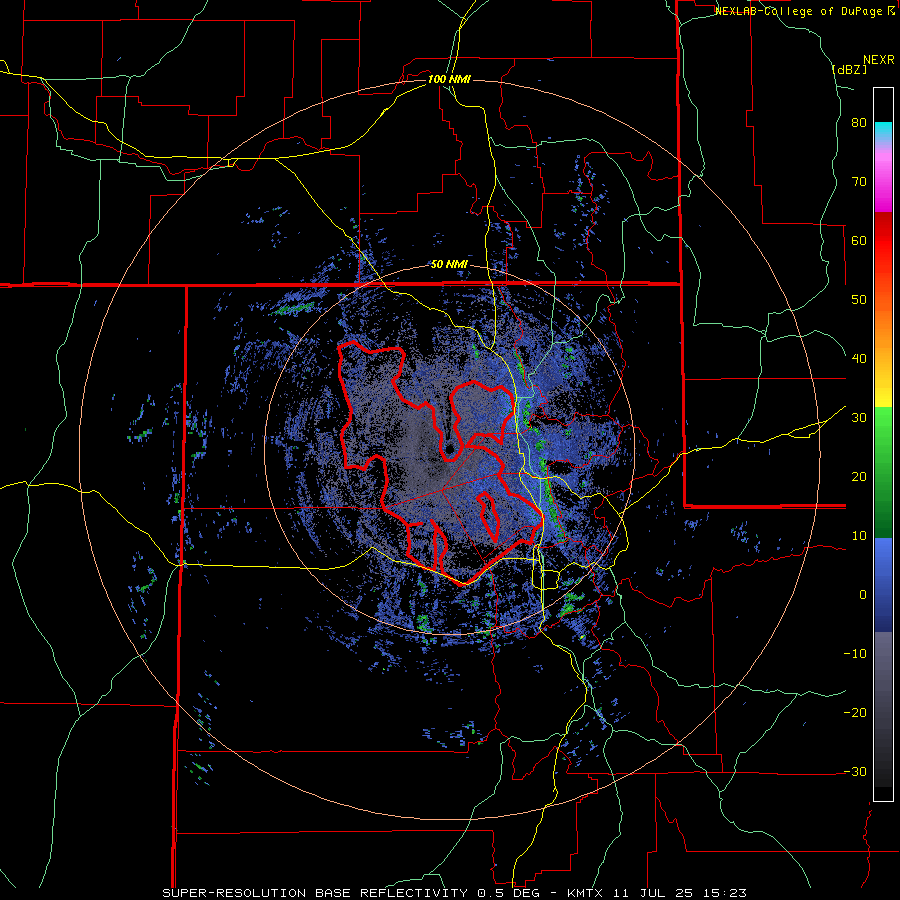
Task: Click the -30 value on the dBZ scale
Action: [855, 772]
